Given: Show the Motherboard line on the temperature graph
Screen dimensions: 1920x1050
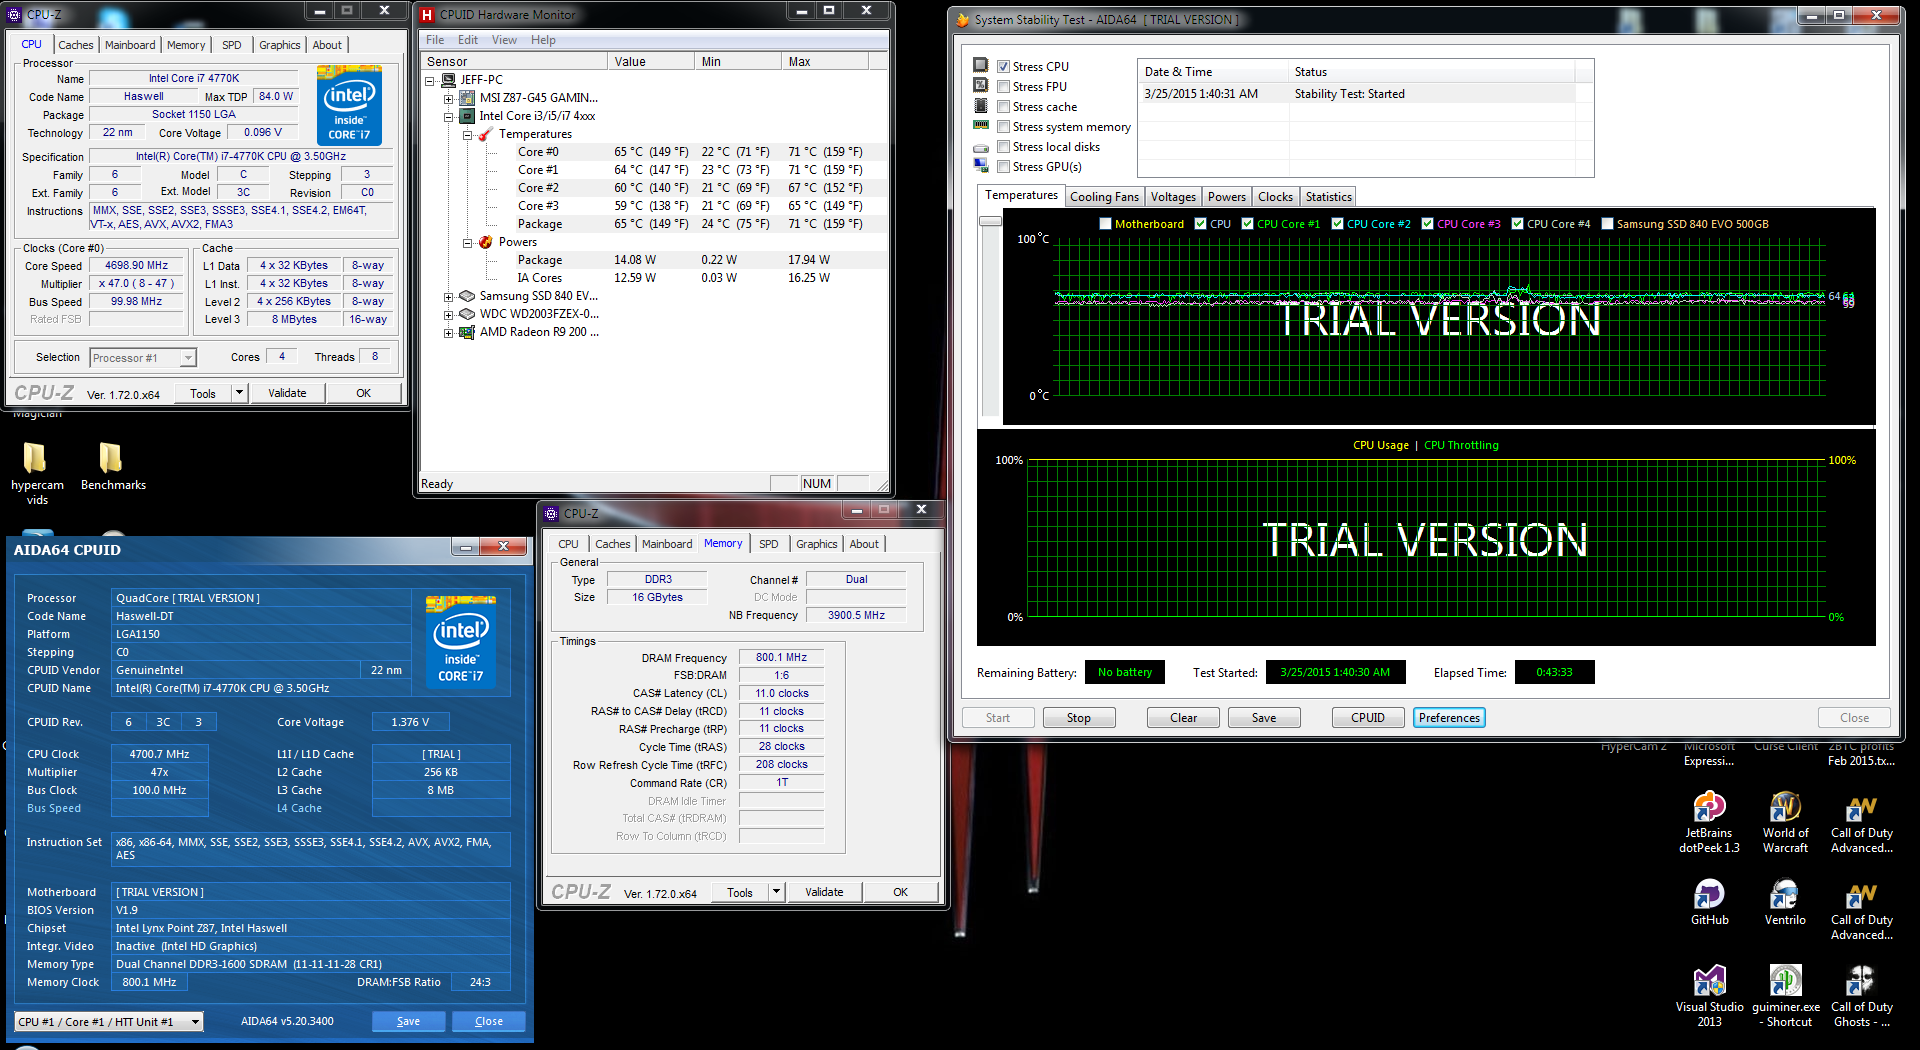Looking at the screenshot, I should pos(1105,224).
